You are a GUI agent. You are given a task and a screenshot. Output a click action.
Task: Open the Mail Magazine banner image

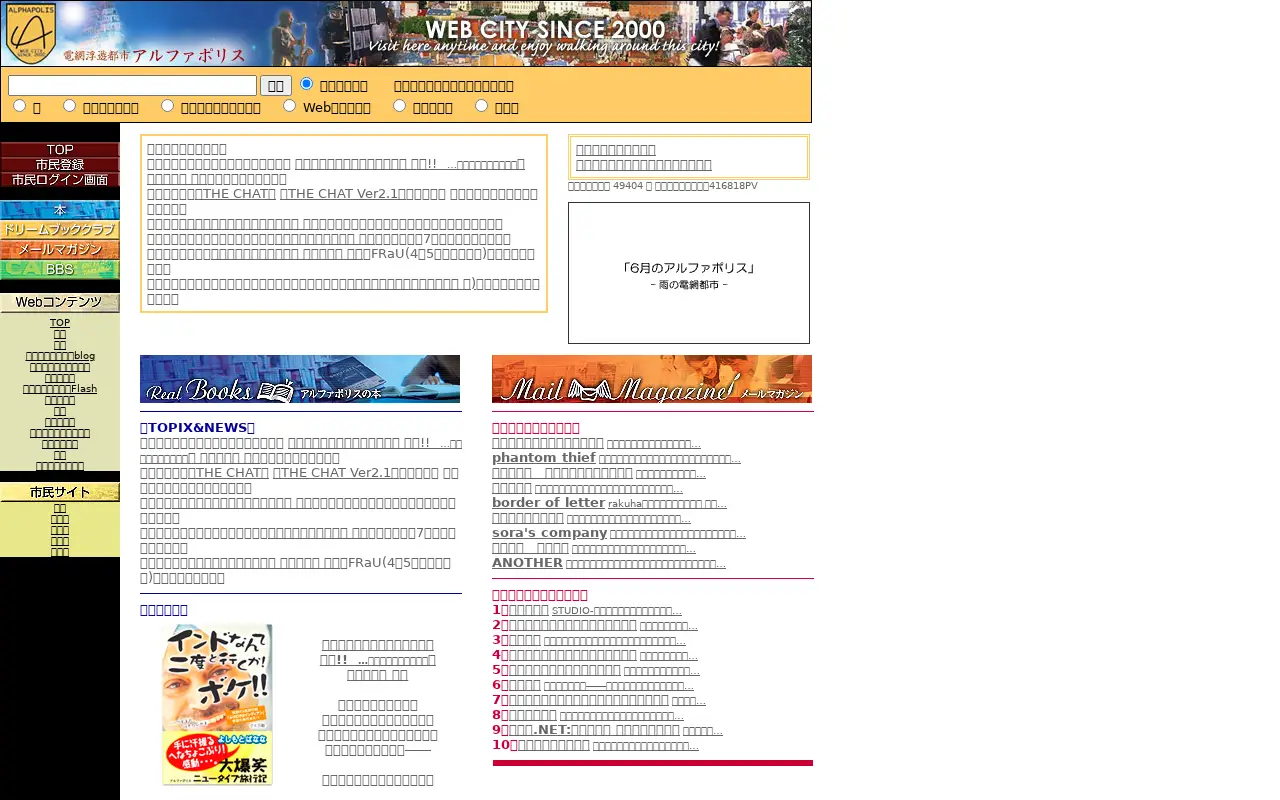(652, 379)
